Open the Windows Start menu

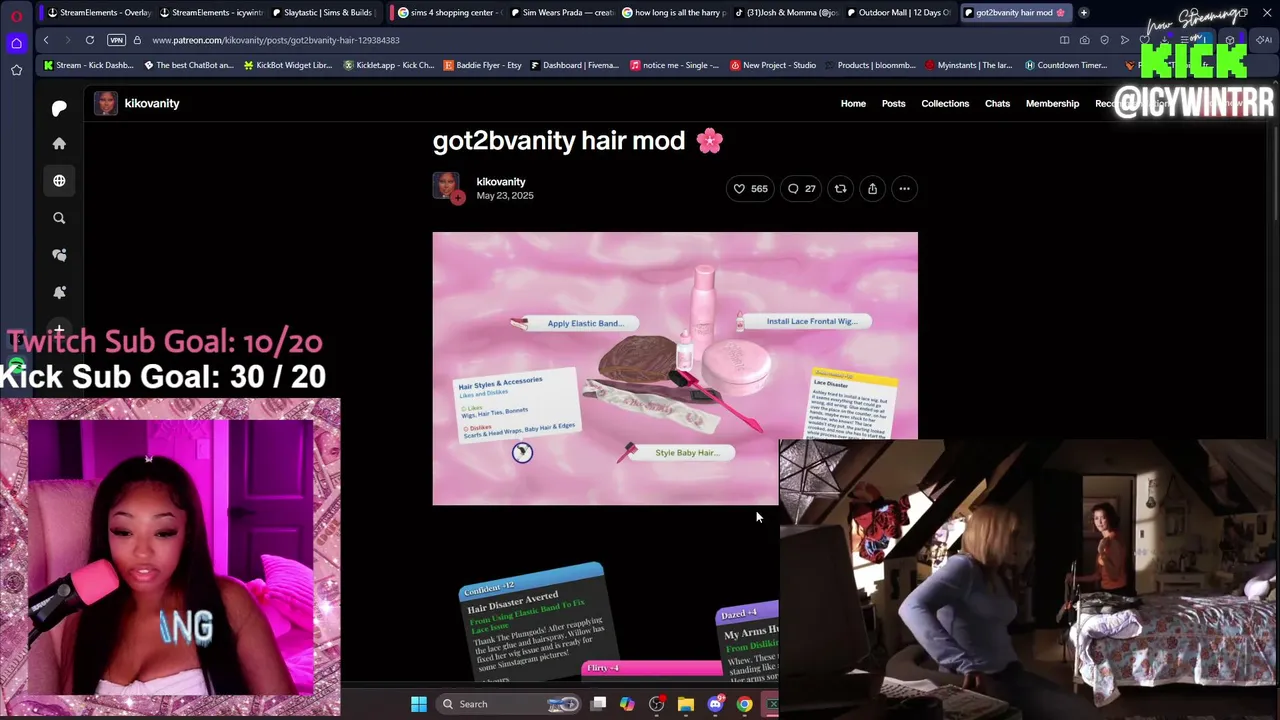click(419, 704)
